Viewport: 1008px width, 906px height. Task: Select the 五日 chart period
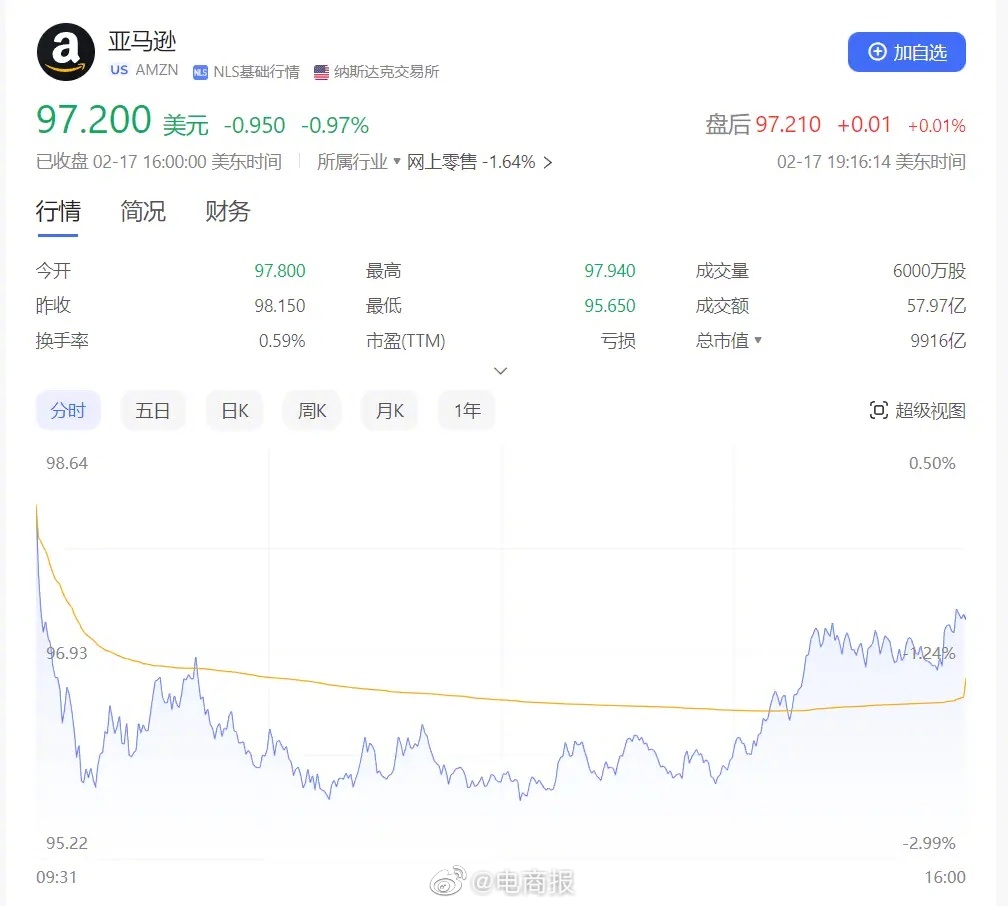pos(153,410)
